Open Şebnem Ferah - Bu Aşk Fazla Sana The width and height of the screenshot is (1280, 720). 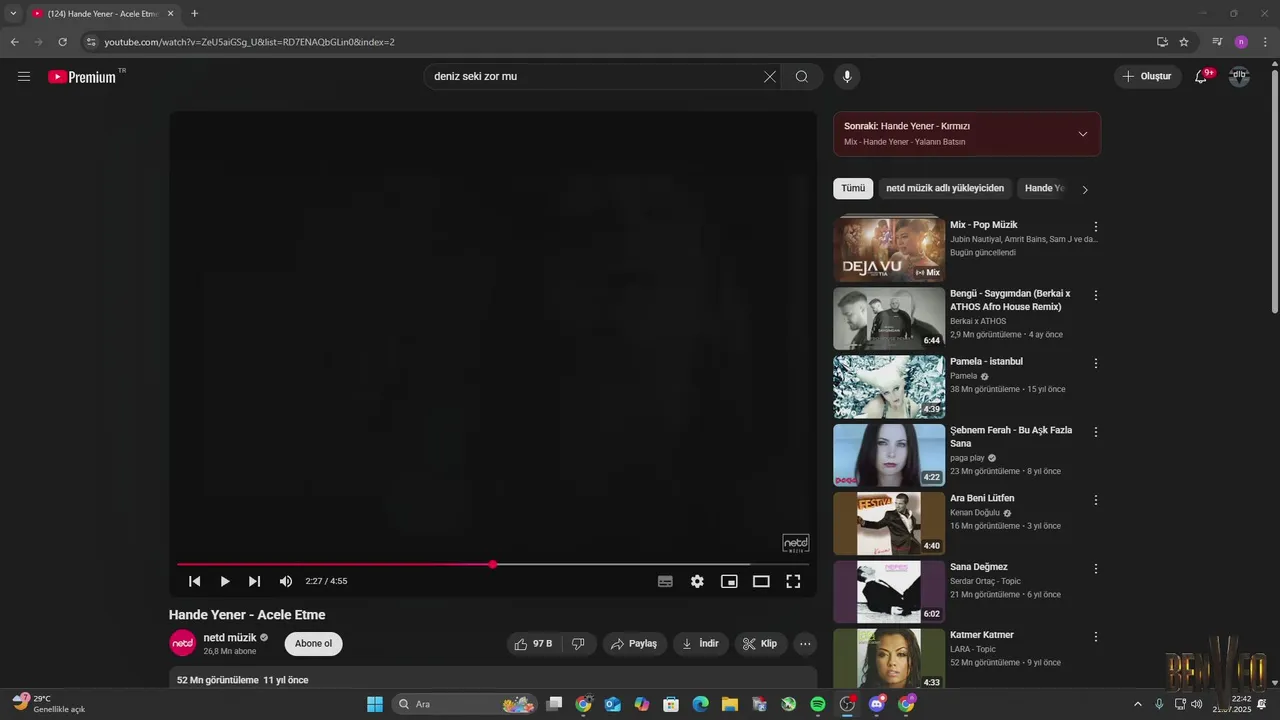(x=1011, y=436)
